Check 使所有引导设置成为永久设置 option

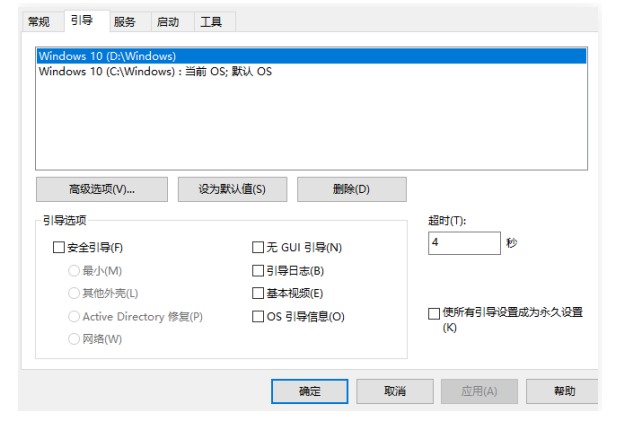point(434,313)
